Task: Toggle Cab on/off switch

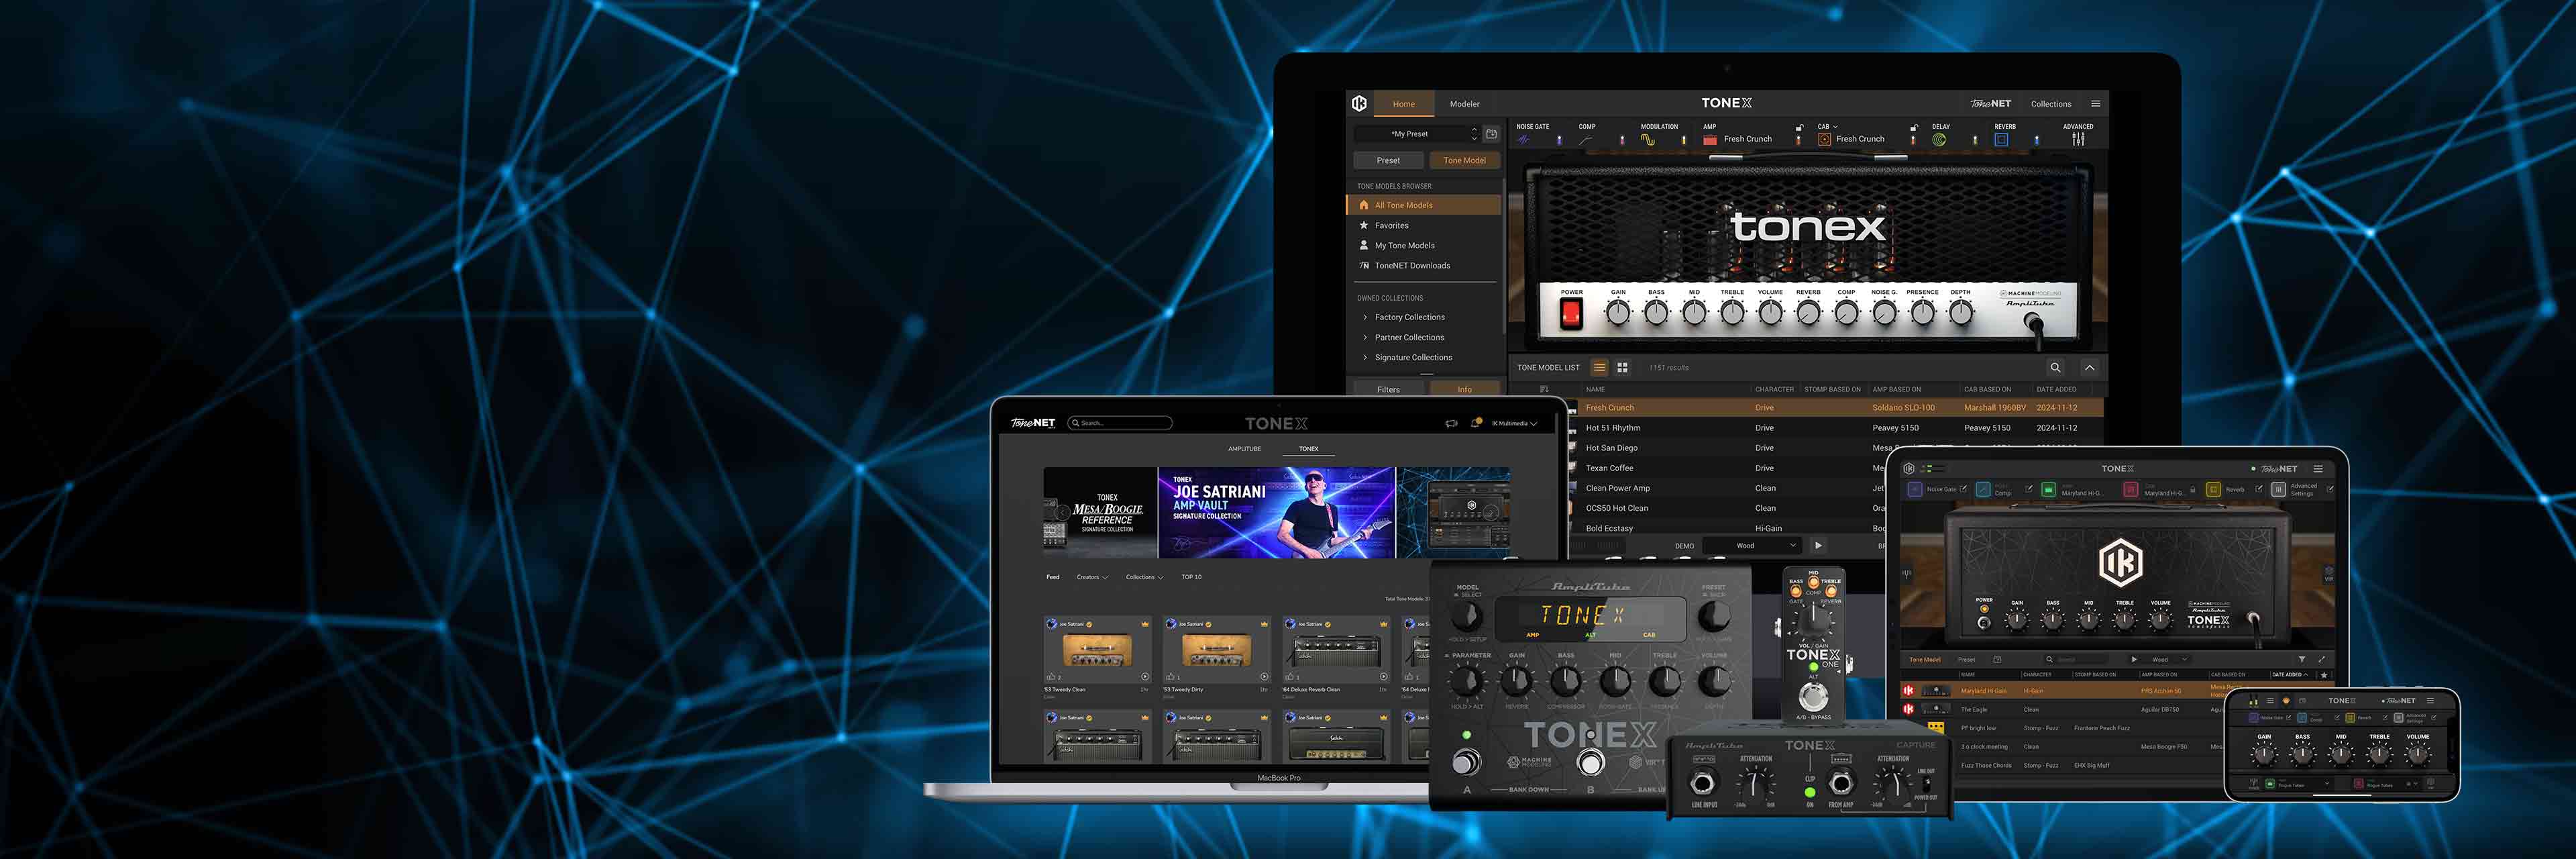Action: click(x=1912, y=140)
